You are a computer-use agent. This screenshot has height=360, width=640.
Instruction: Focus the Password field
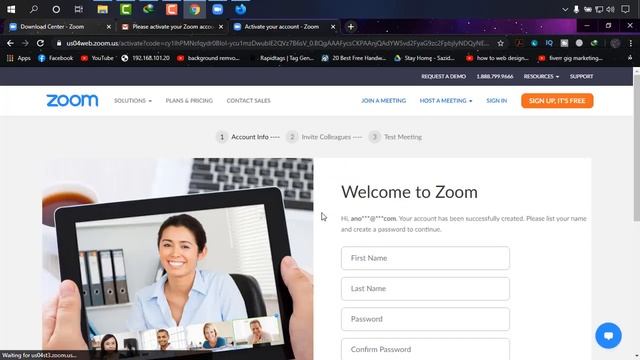[425, 319]
